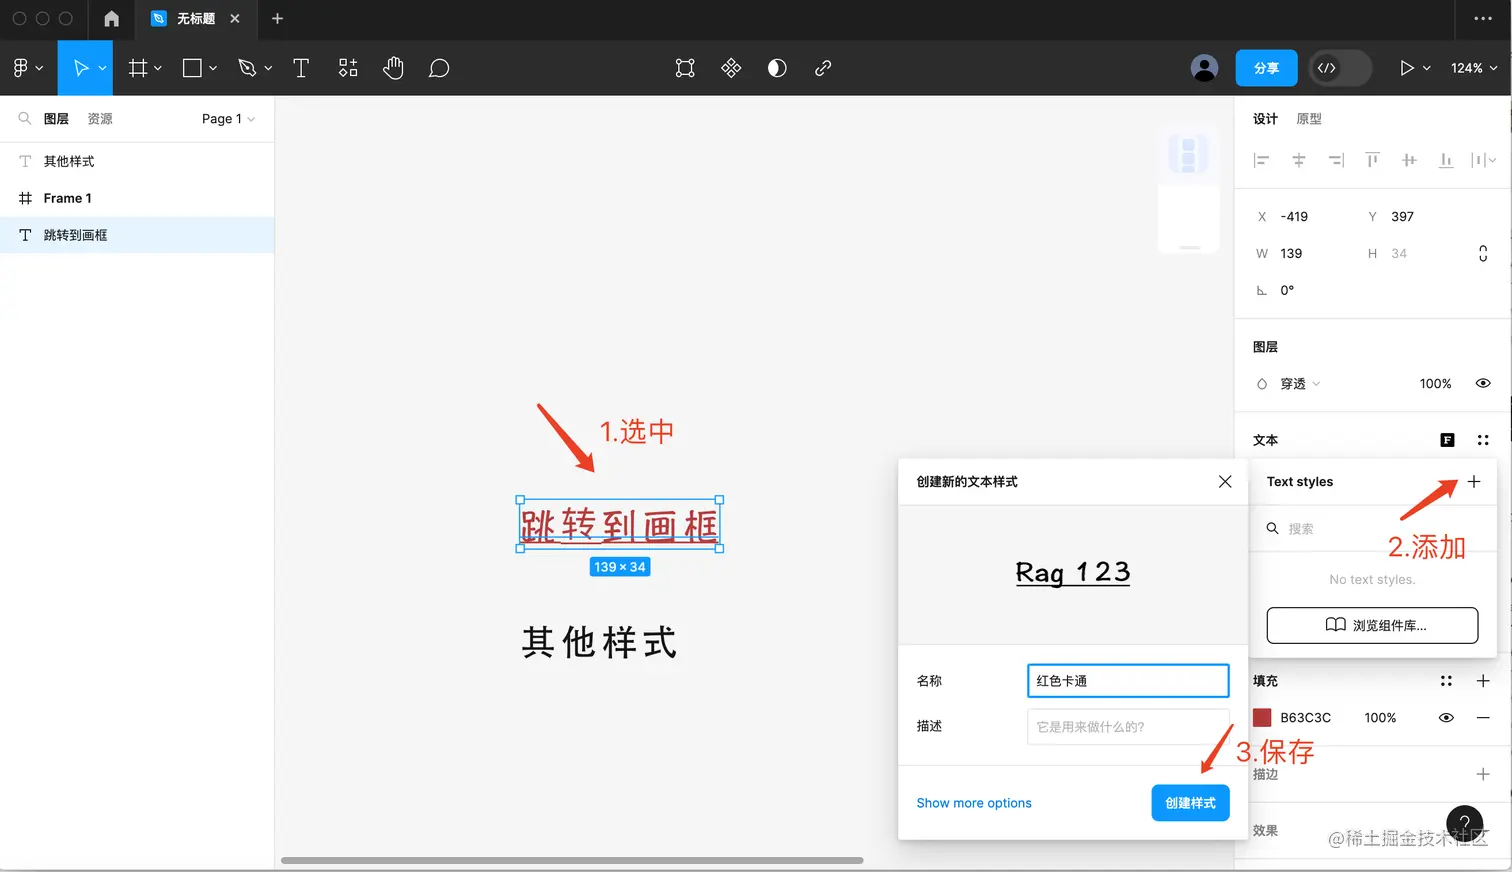Open the help question mark button
Viewport: 1512px width, 872px height.
pyautogui.click(x=1465, y=823)
